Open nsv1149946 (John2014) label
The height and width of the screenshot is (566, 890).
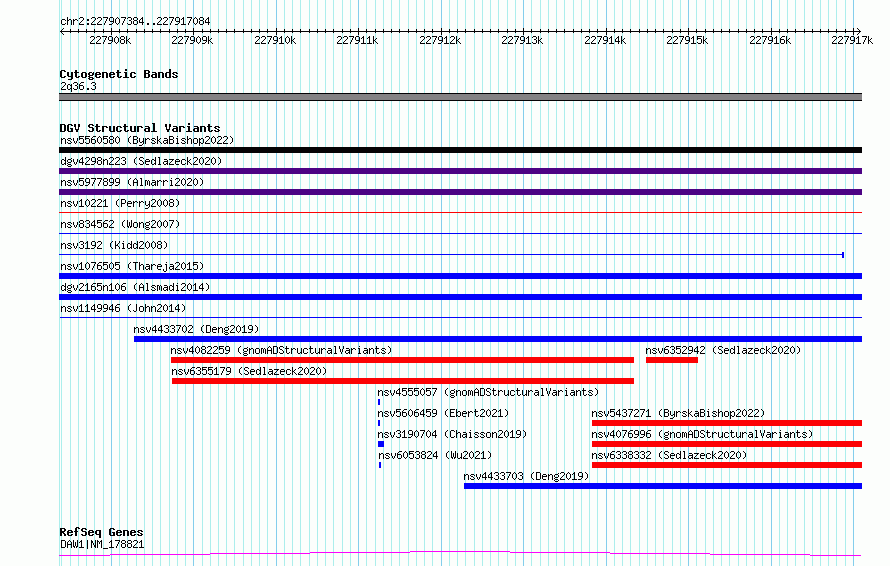click(x=123, y=308)
